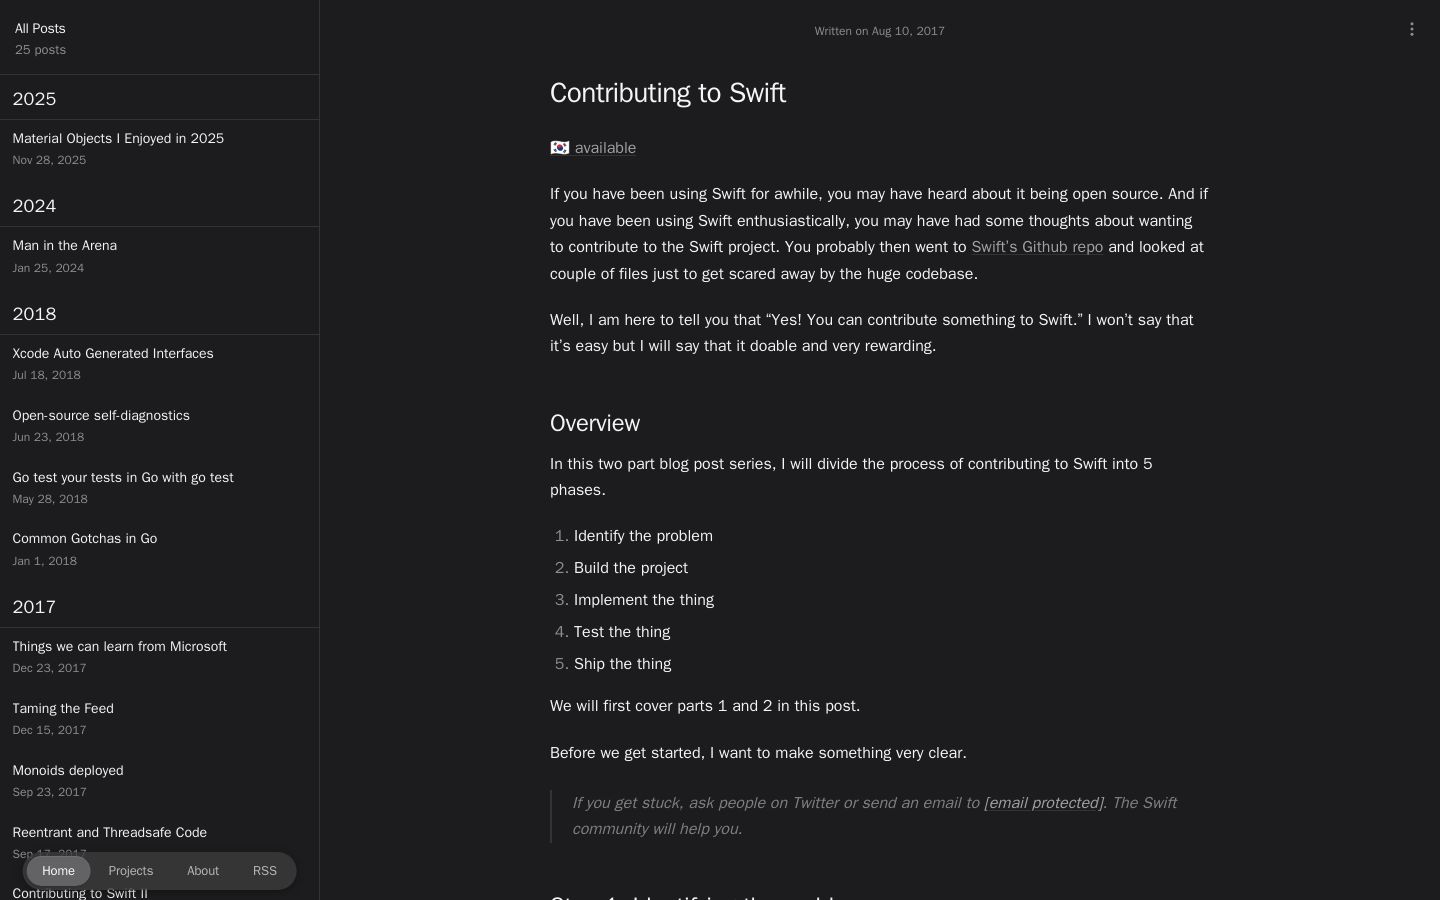Open 'Things we can learn from Microsoft' post
1440x900 pixels.
click(x=159, y=657)
